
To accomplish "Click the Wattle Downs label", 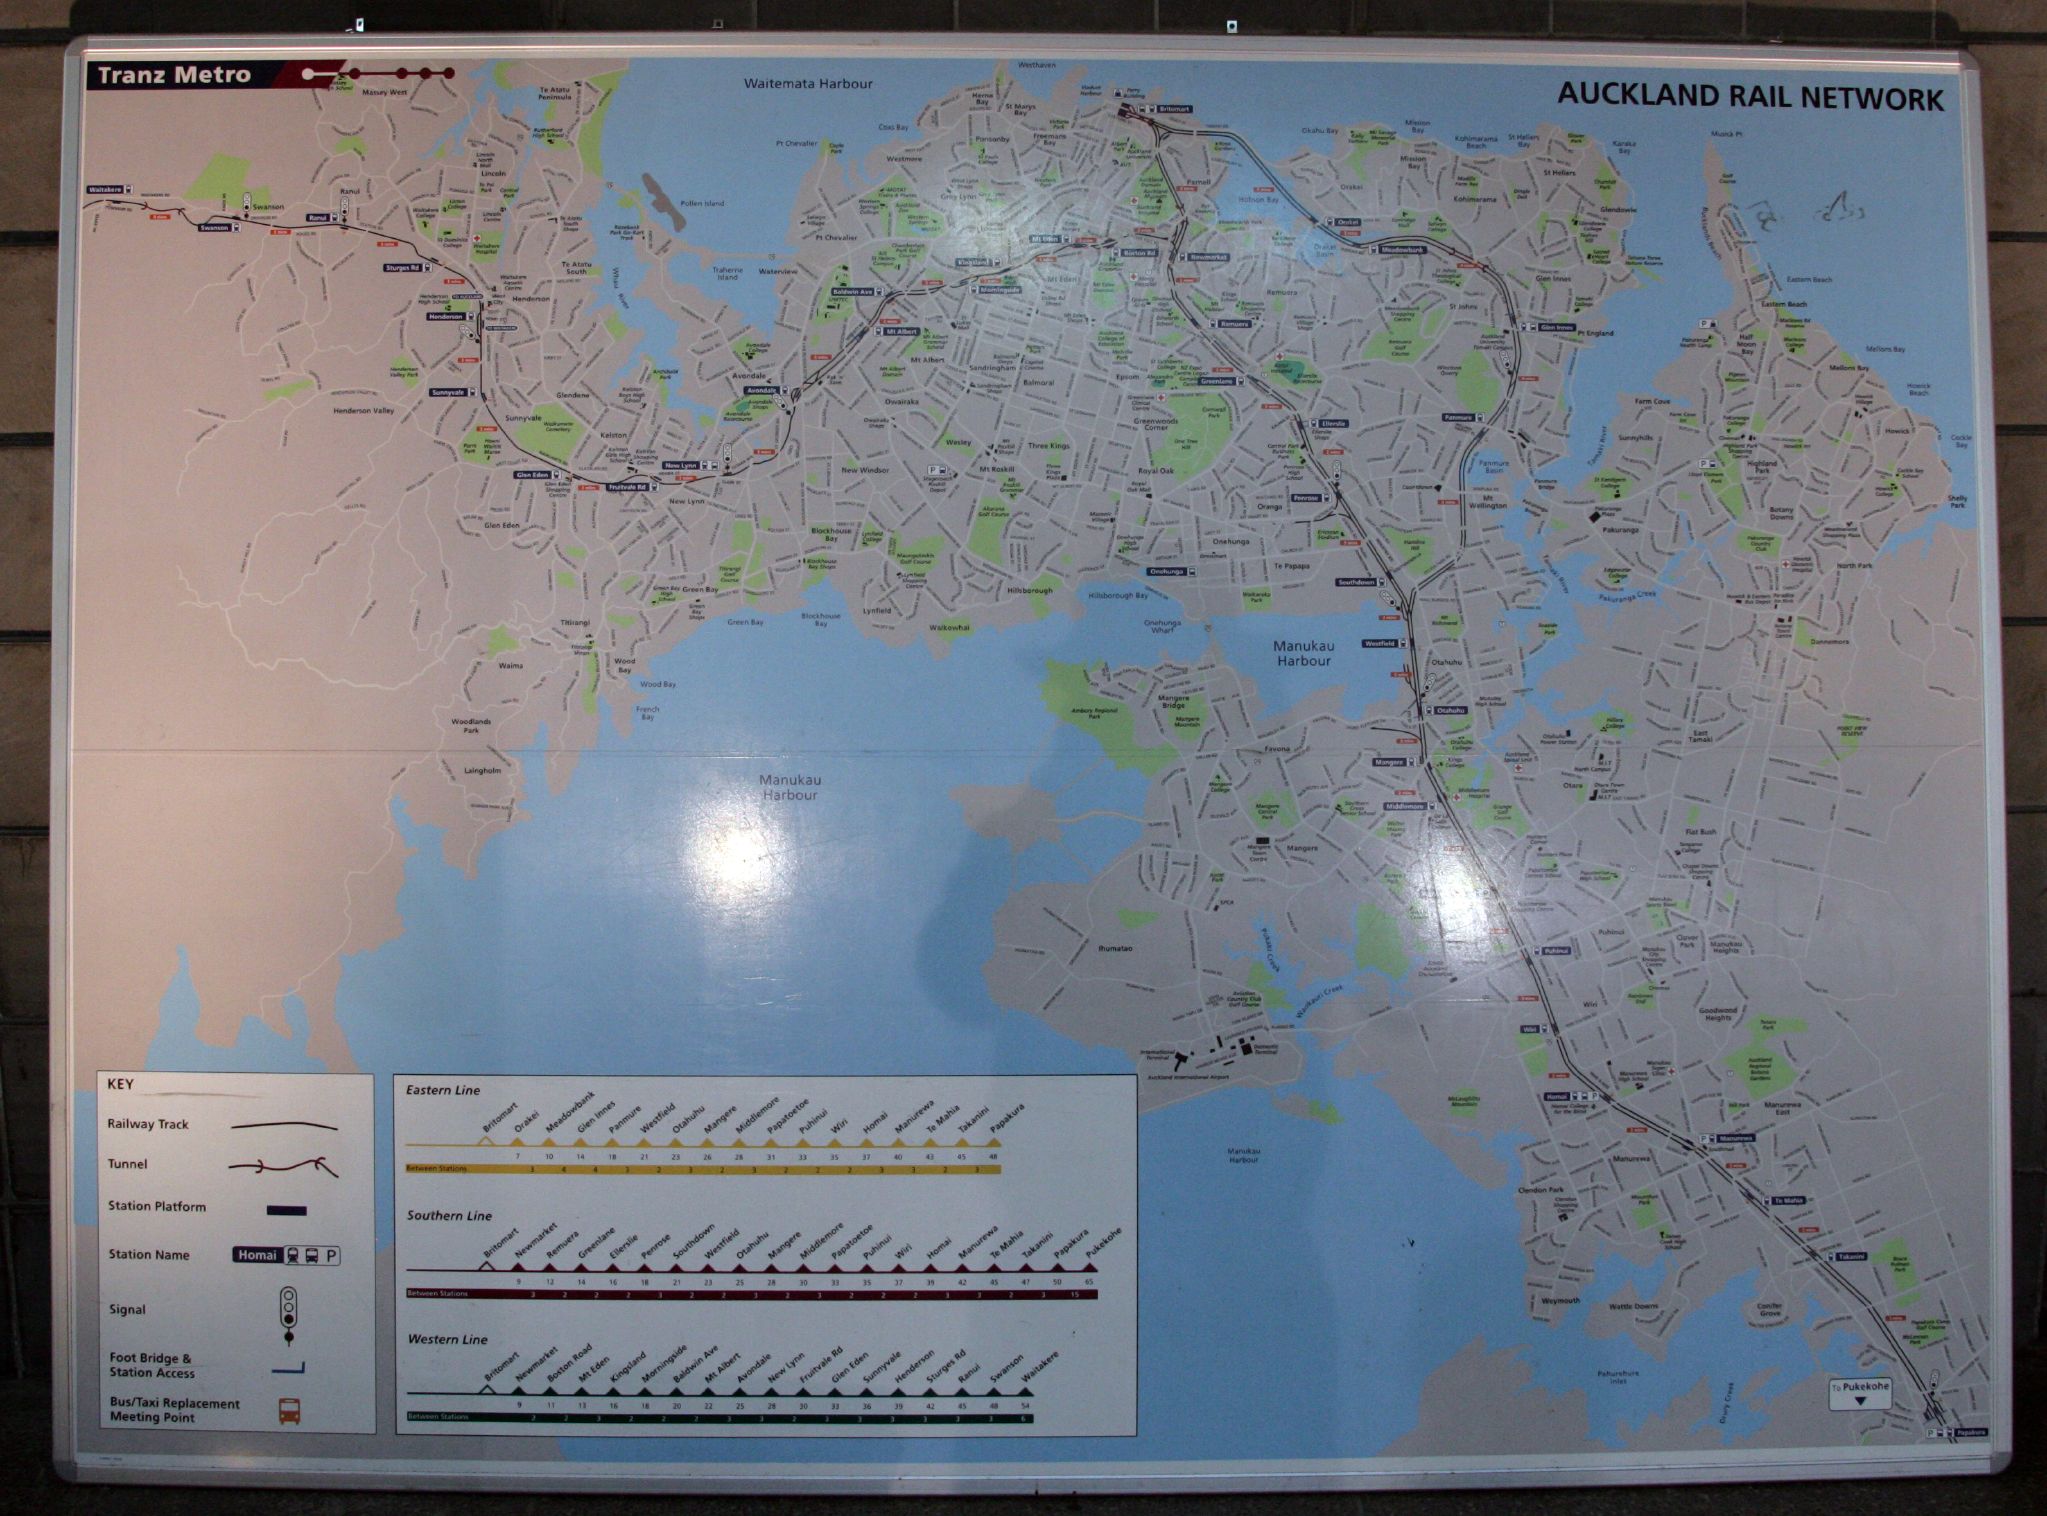I will tap(1633, 1306).
